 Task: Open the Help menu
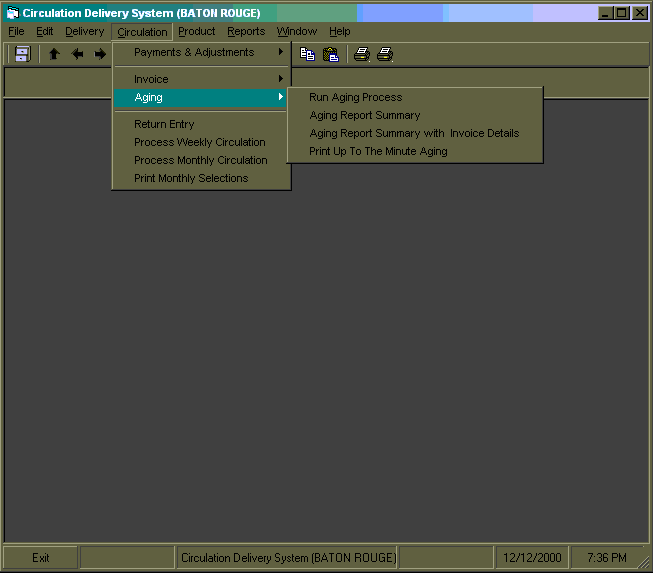click(x=339, y=32)
